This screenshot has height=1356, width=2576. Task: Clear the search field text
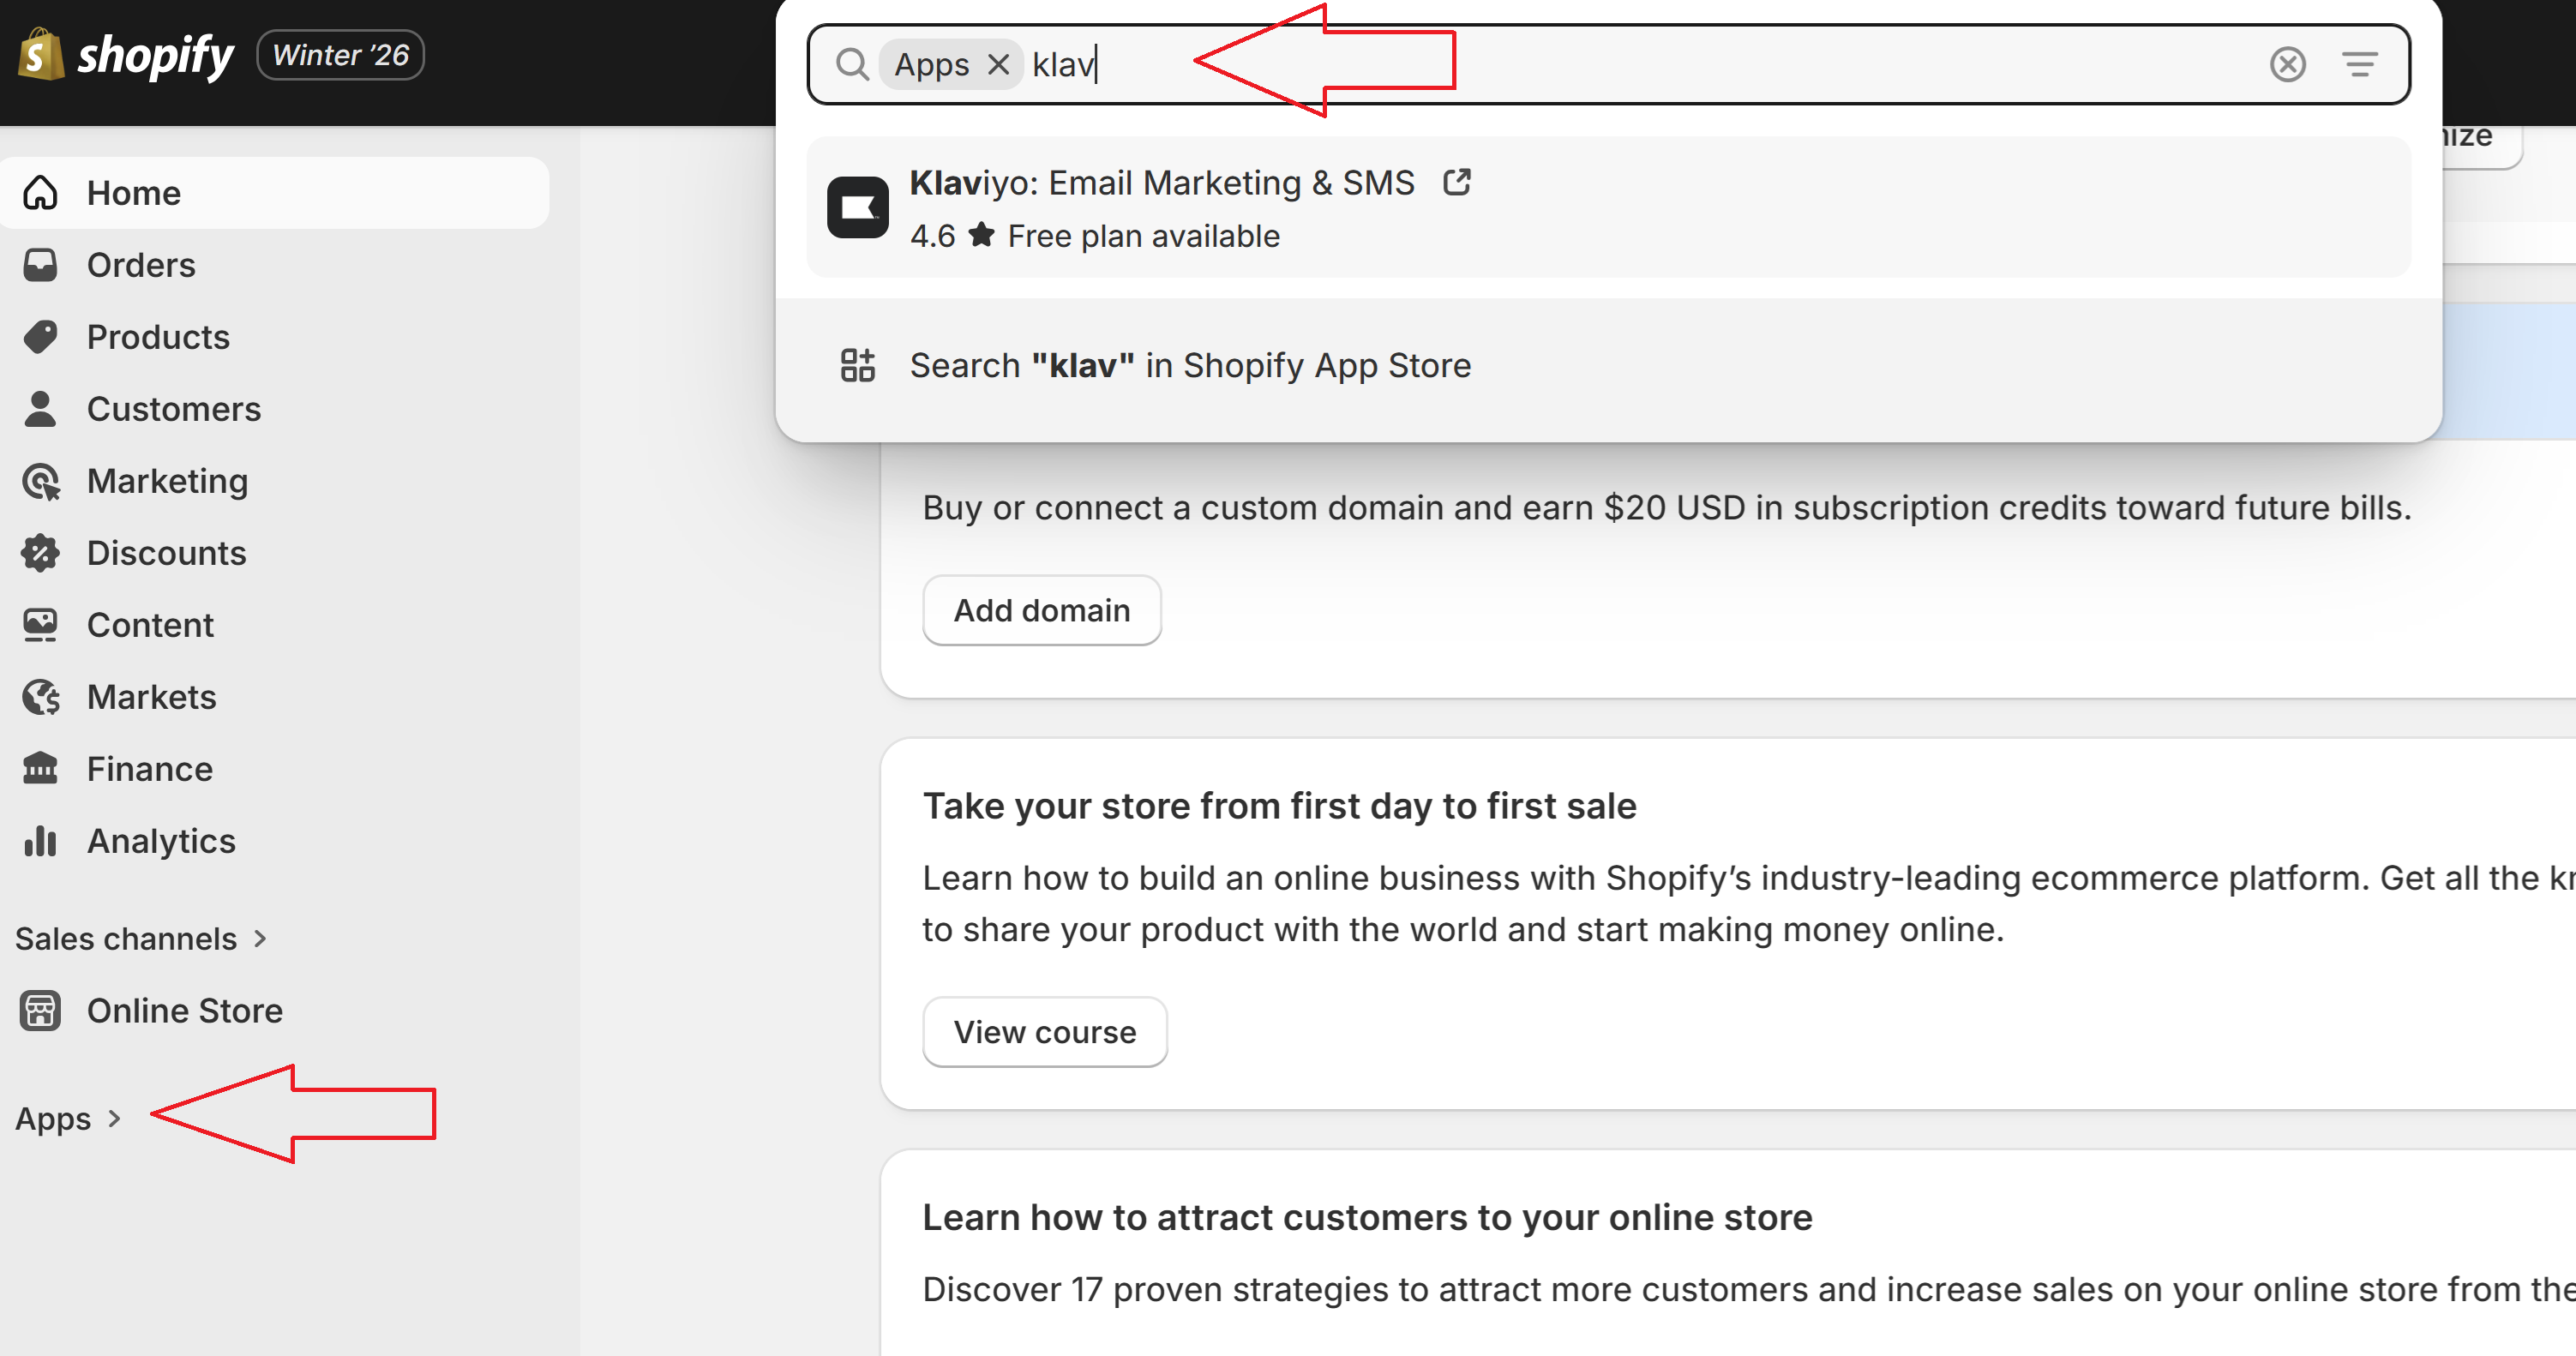tap(2287, 65)
